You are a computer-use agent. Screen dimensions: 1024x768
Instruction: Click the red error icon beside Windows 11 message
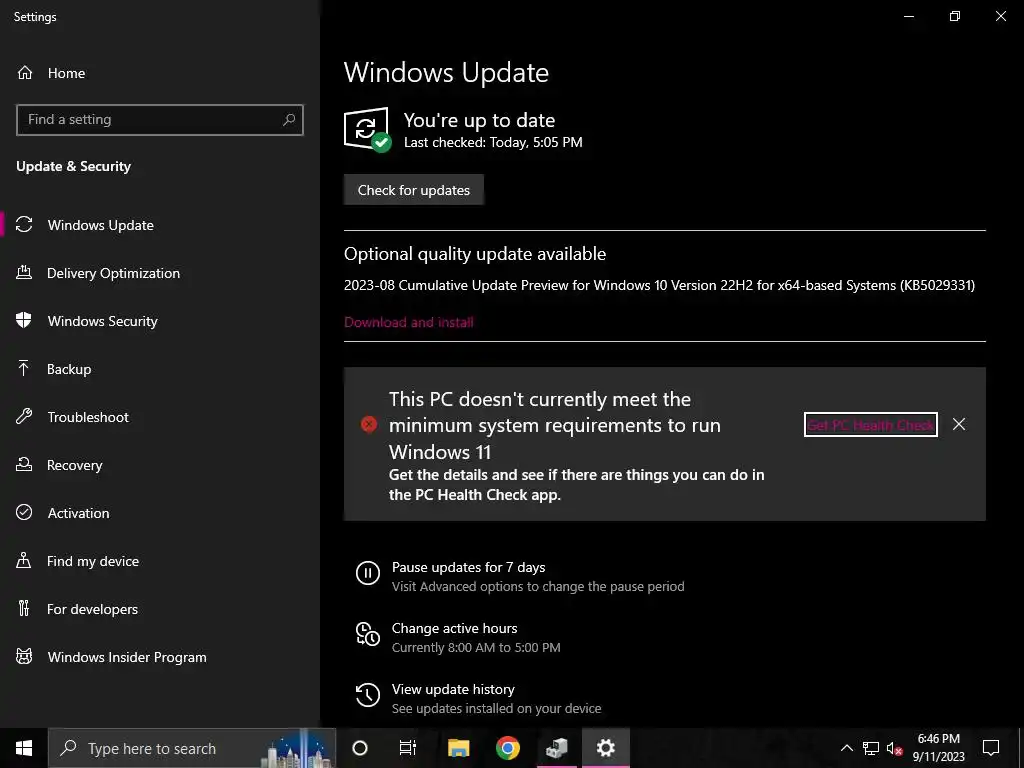coord(368,424)
